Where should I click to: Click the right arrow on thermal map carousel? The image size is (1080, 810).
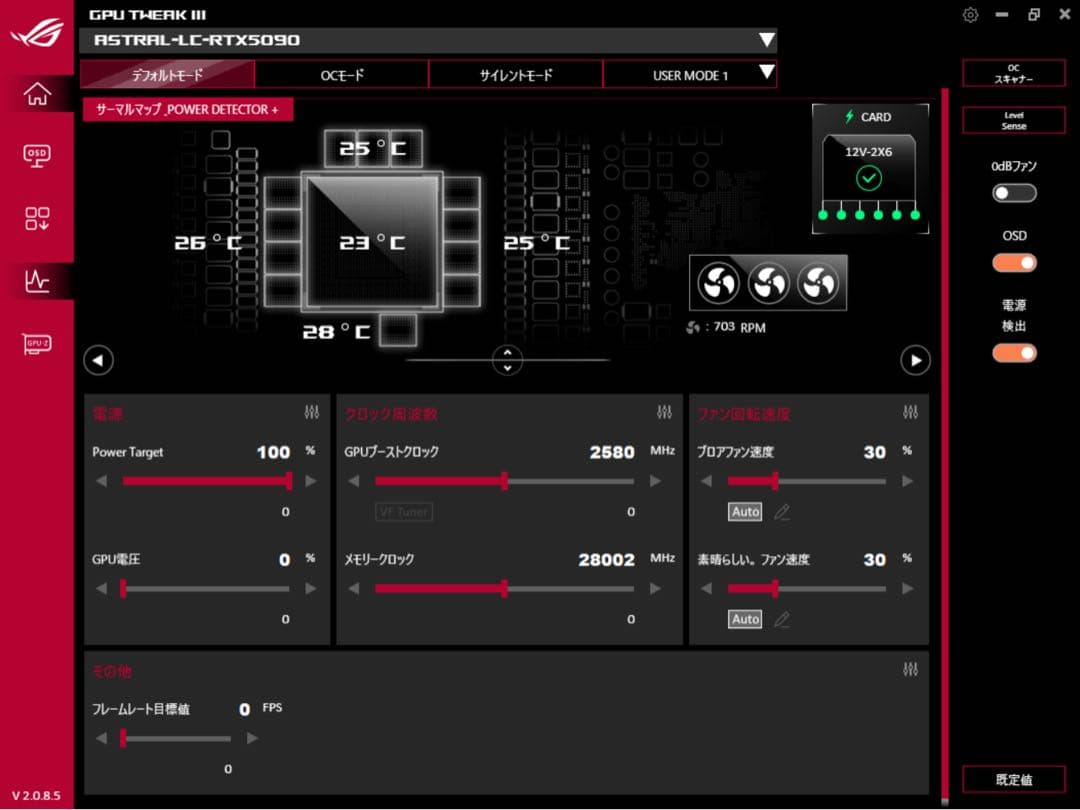tap(915, 361)
